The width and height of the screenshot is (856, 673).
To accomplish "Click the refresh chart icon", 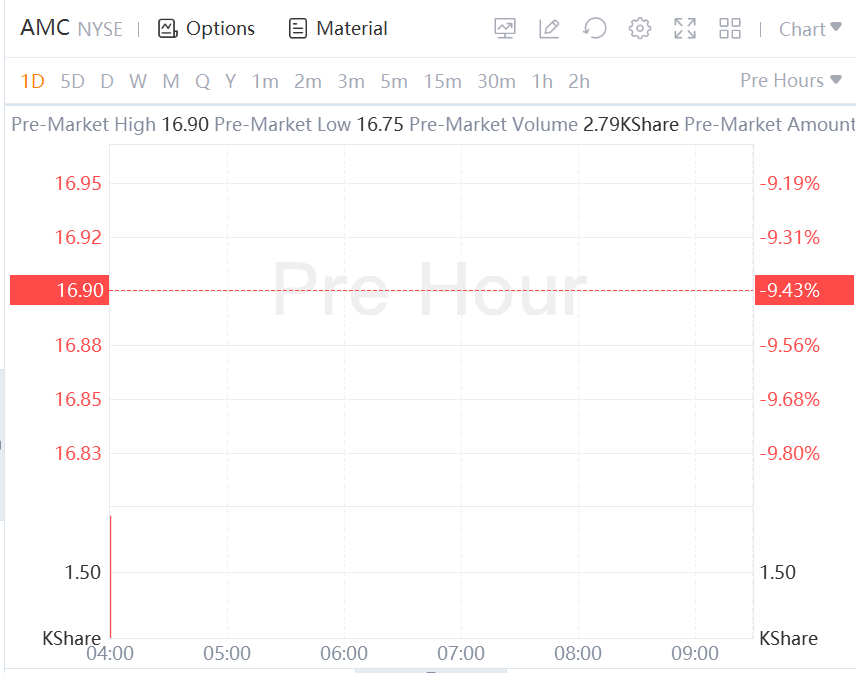I will click(595, 29).
